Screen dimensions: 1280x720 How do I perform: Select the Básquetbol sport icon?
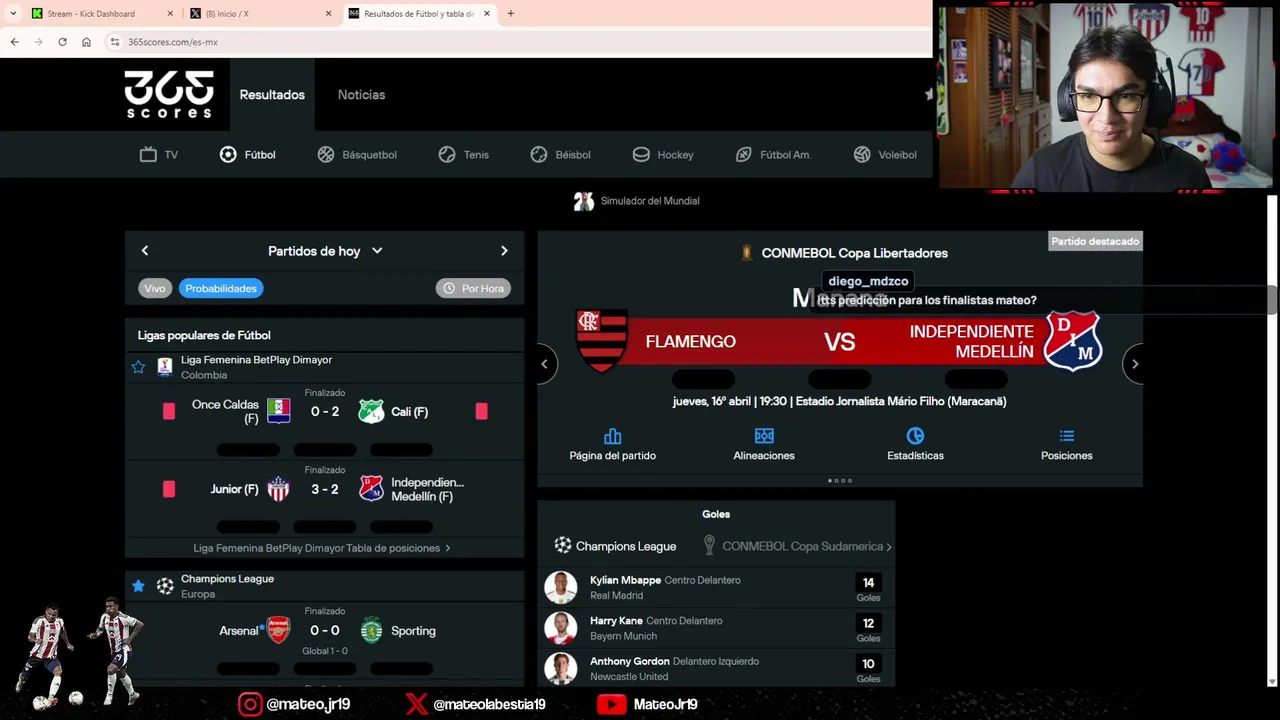(326, 154)
